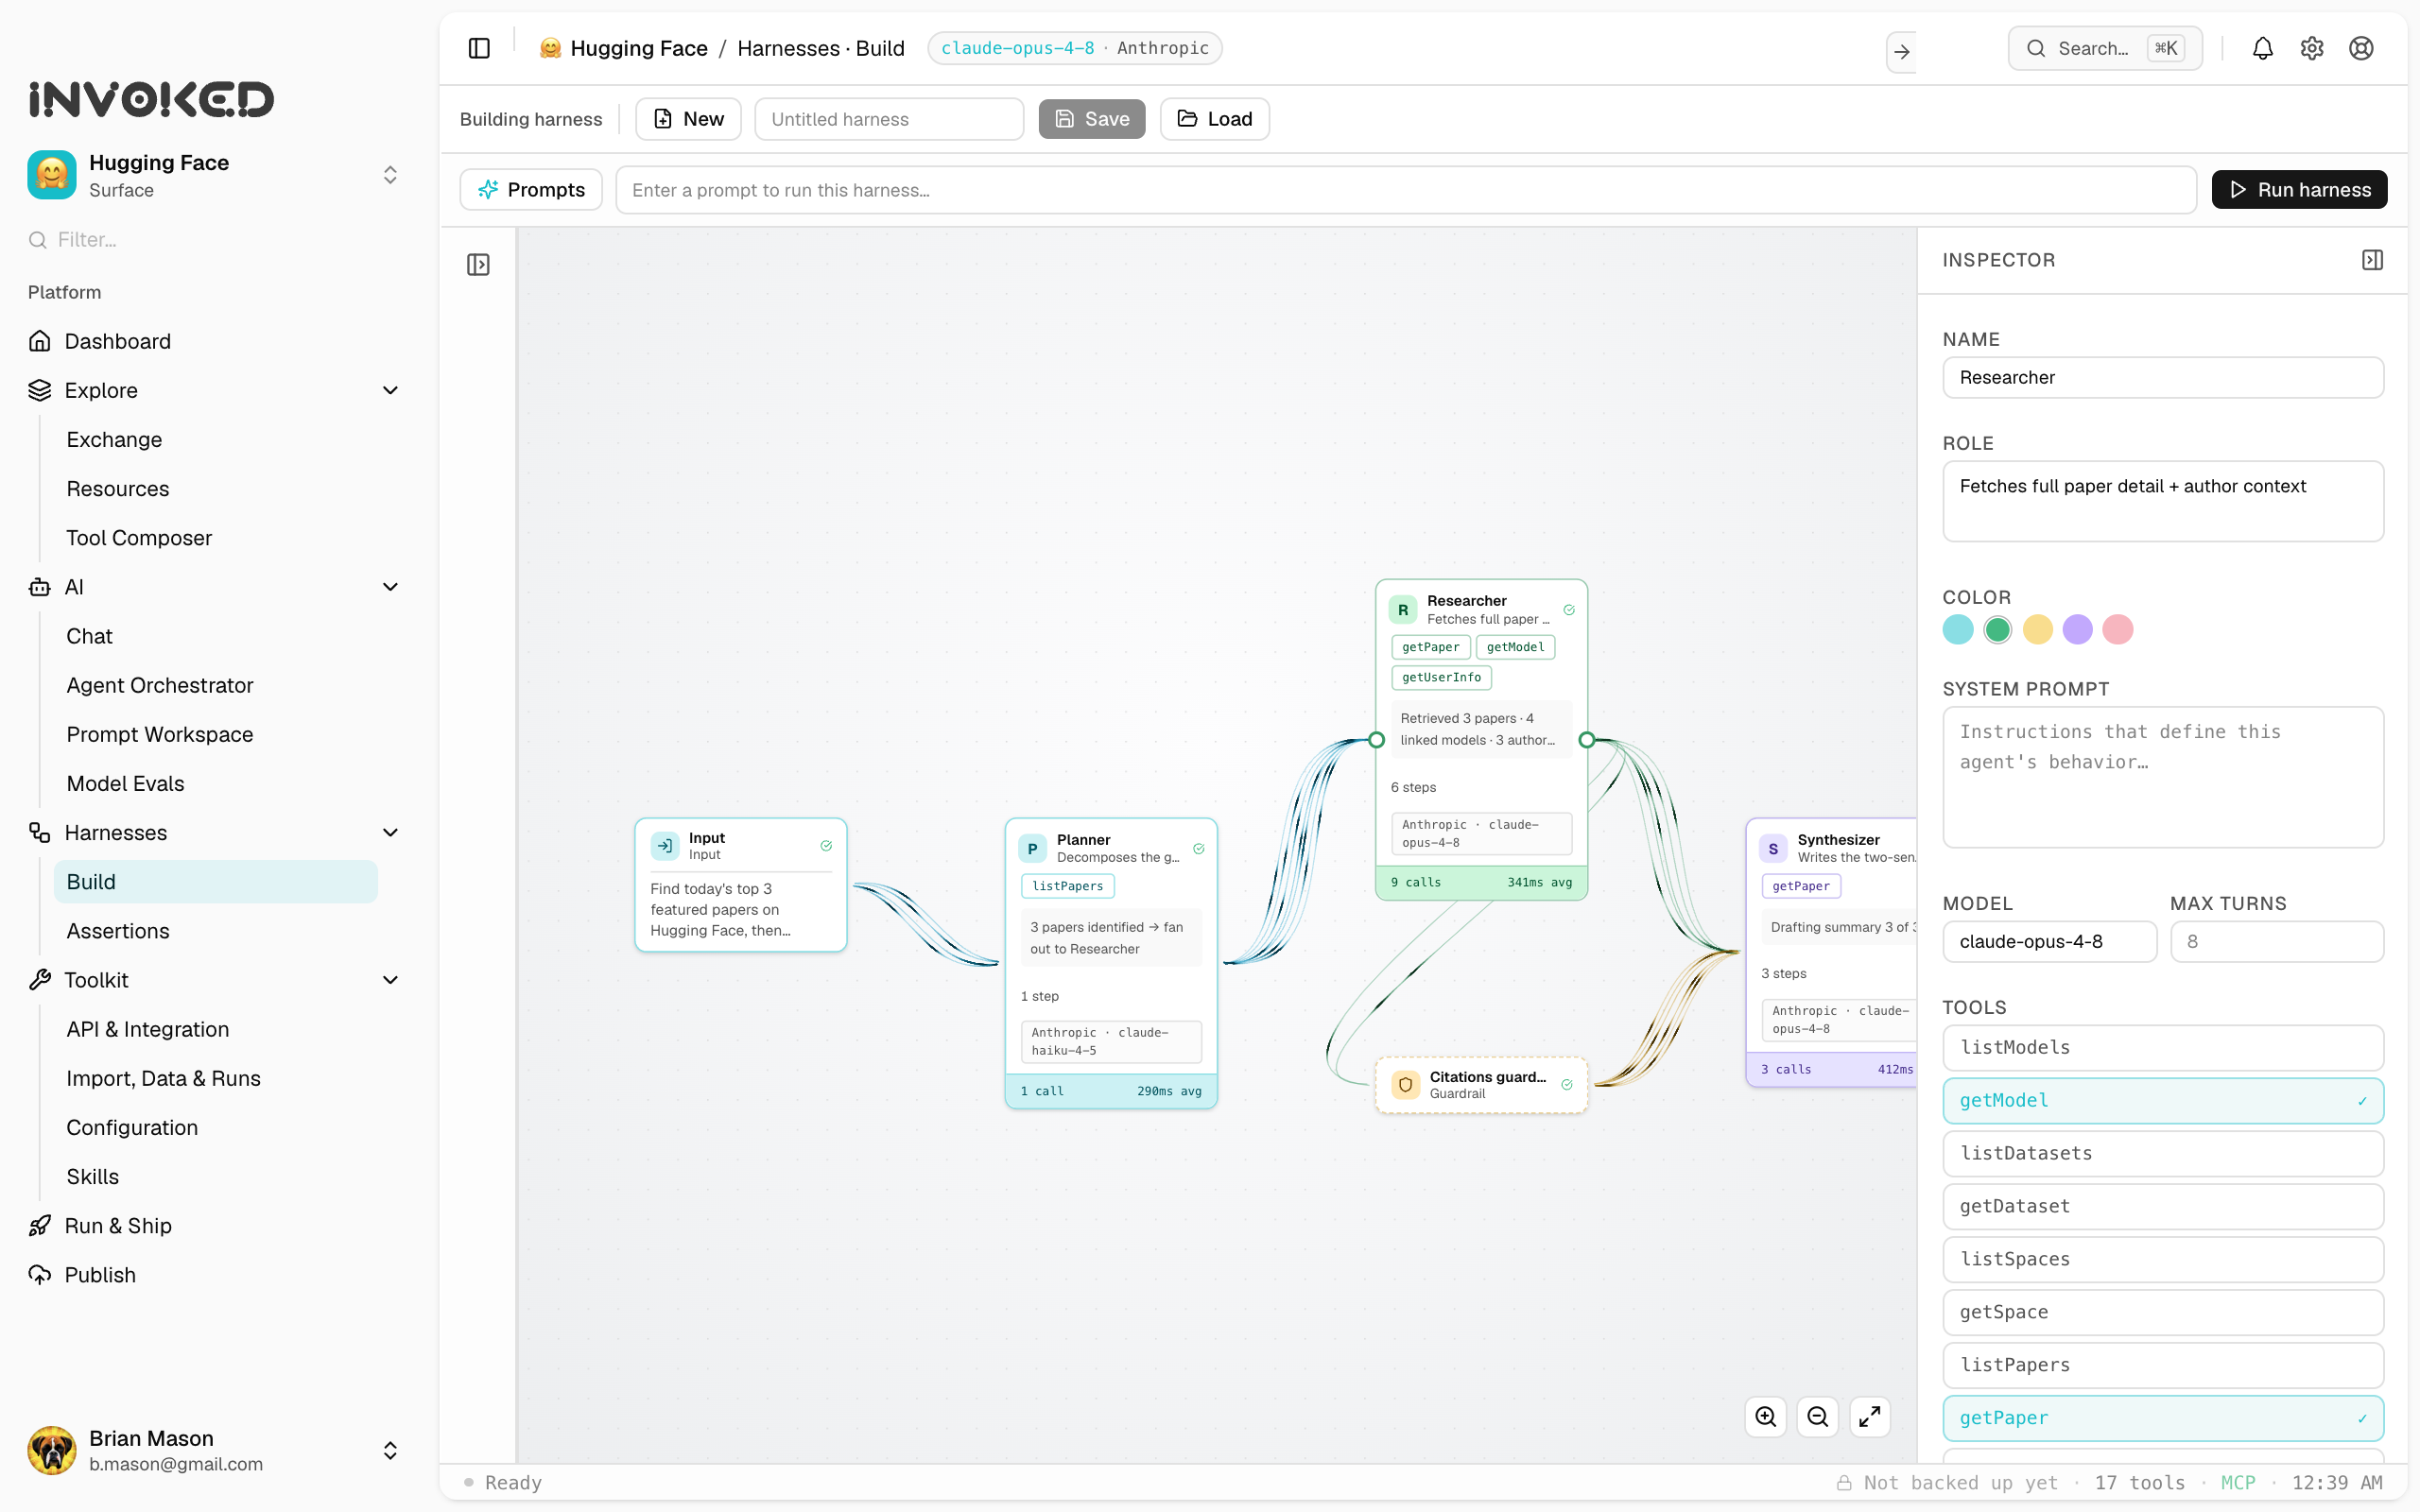Click the Hugging Face workspace emoji avatar
The width and height of the screenshot is (2420, 1512).
(52, 175)
